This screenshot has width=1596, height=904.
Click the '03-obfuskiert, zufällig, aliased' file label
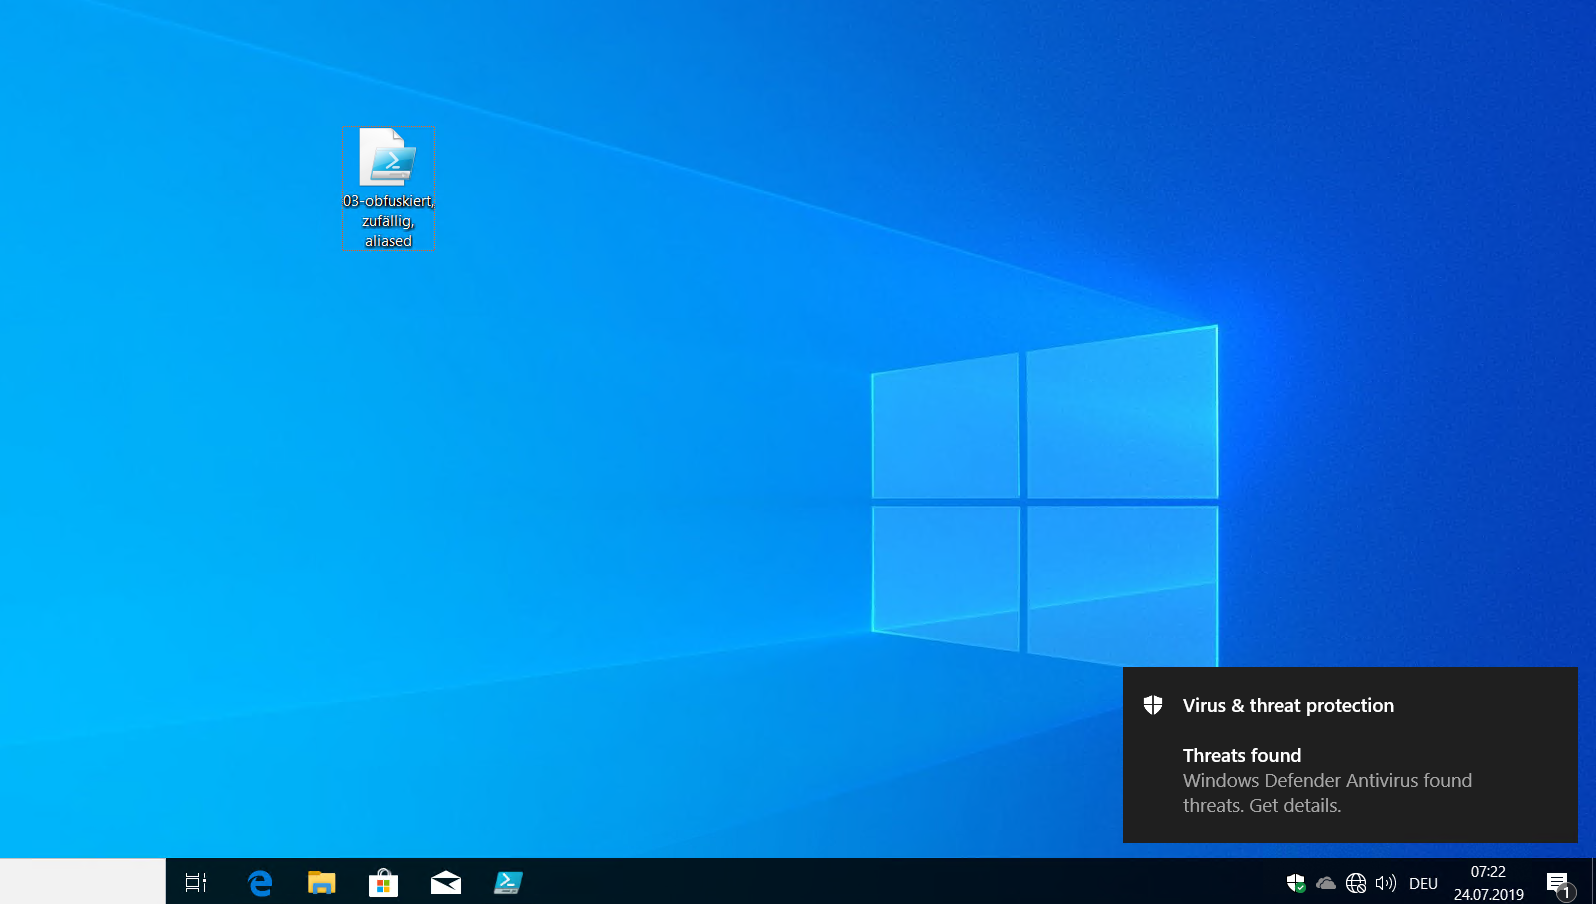(x=388, y=221)
